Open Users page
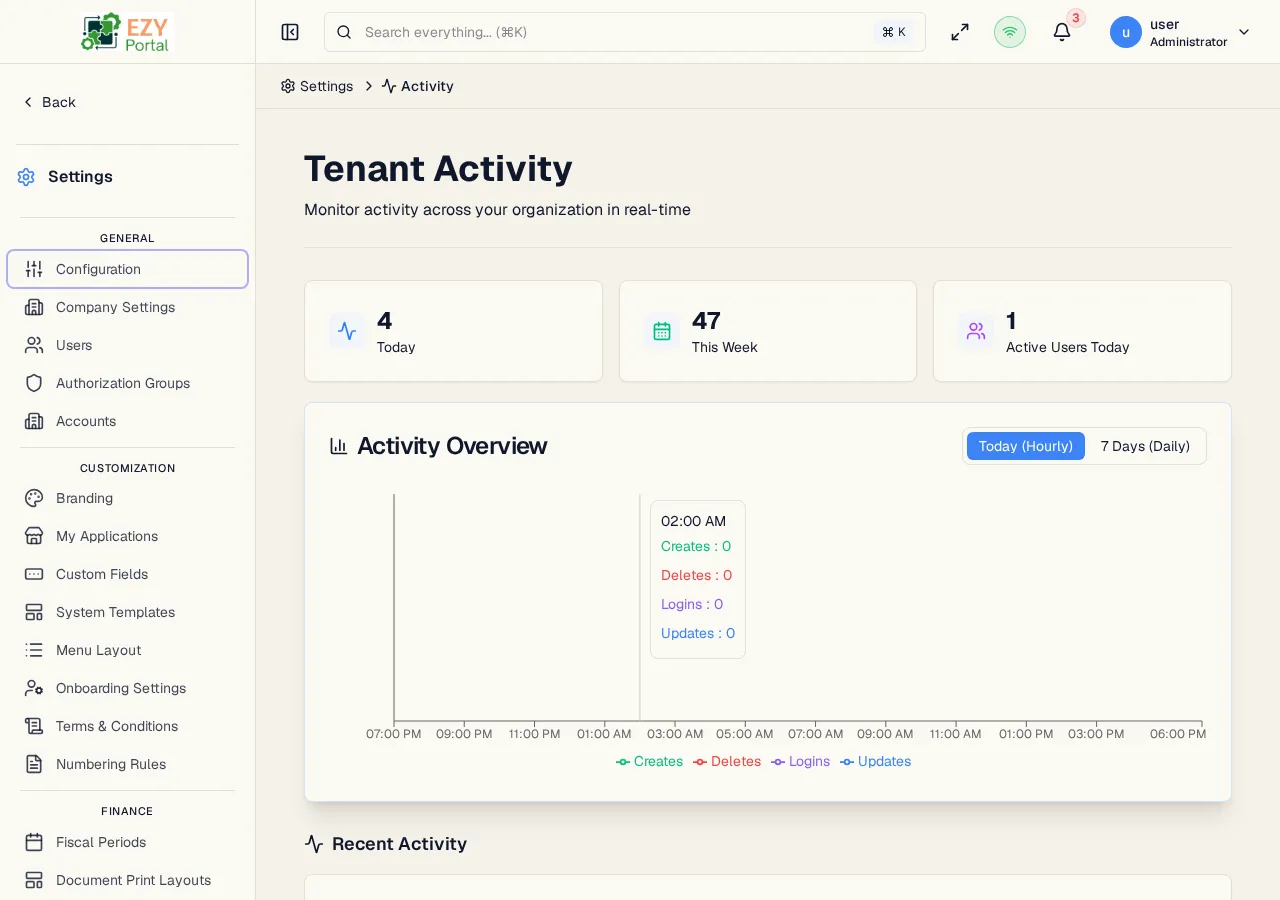This screenshot has width=1280, height=900. pos(127,345)
